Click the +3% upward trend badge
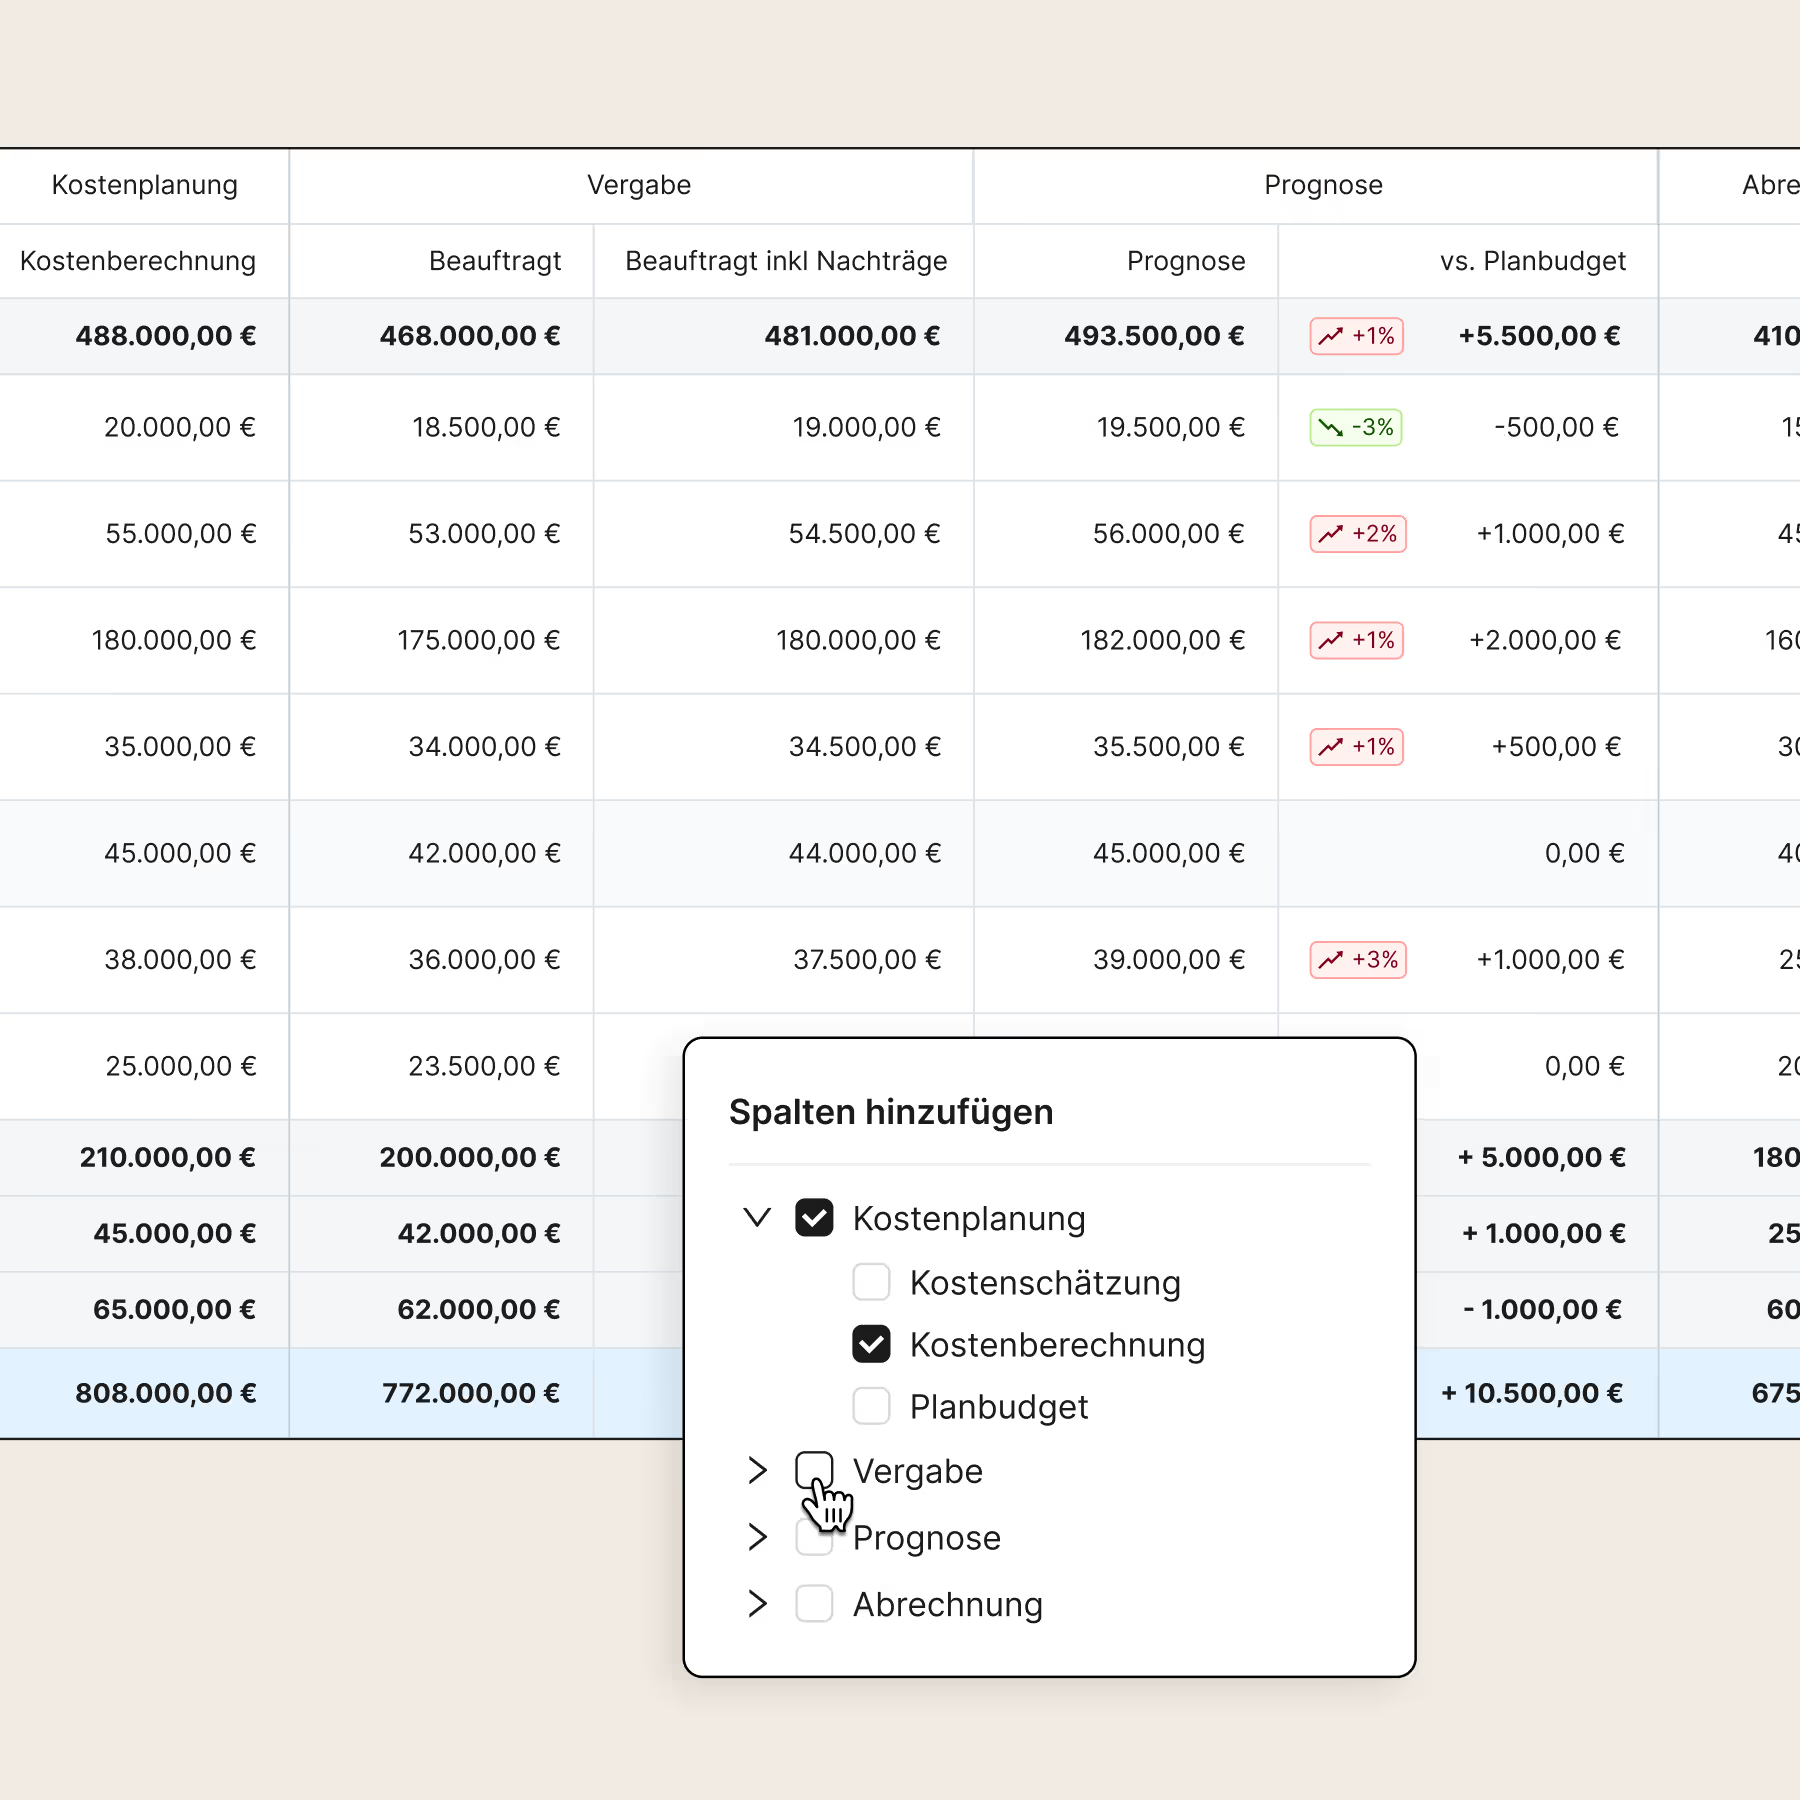The width and height of the screenshot is (1800, 1800). [1358, 960]
